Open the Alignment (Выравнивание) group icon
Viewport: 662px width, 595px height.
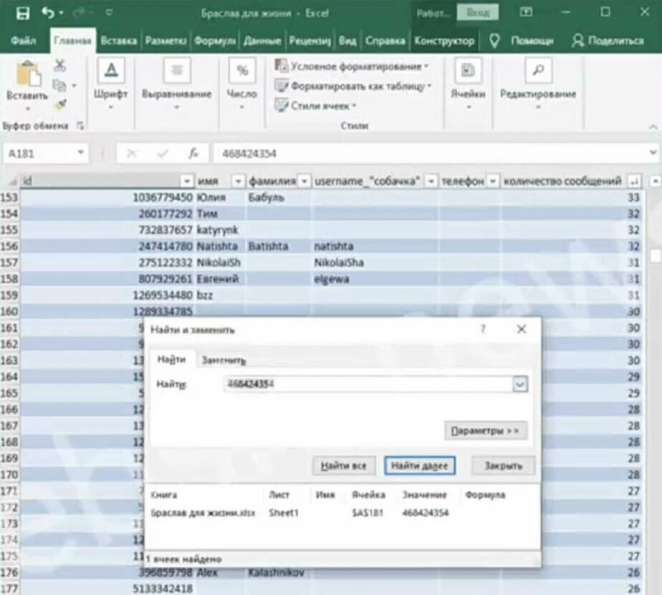[176, 72]
